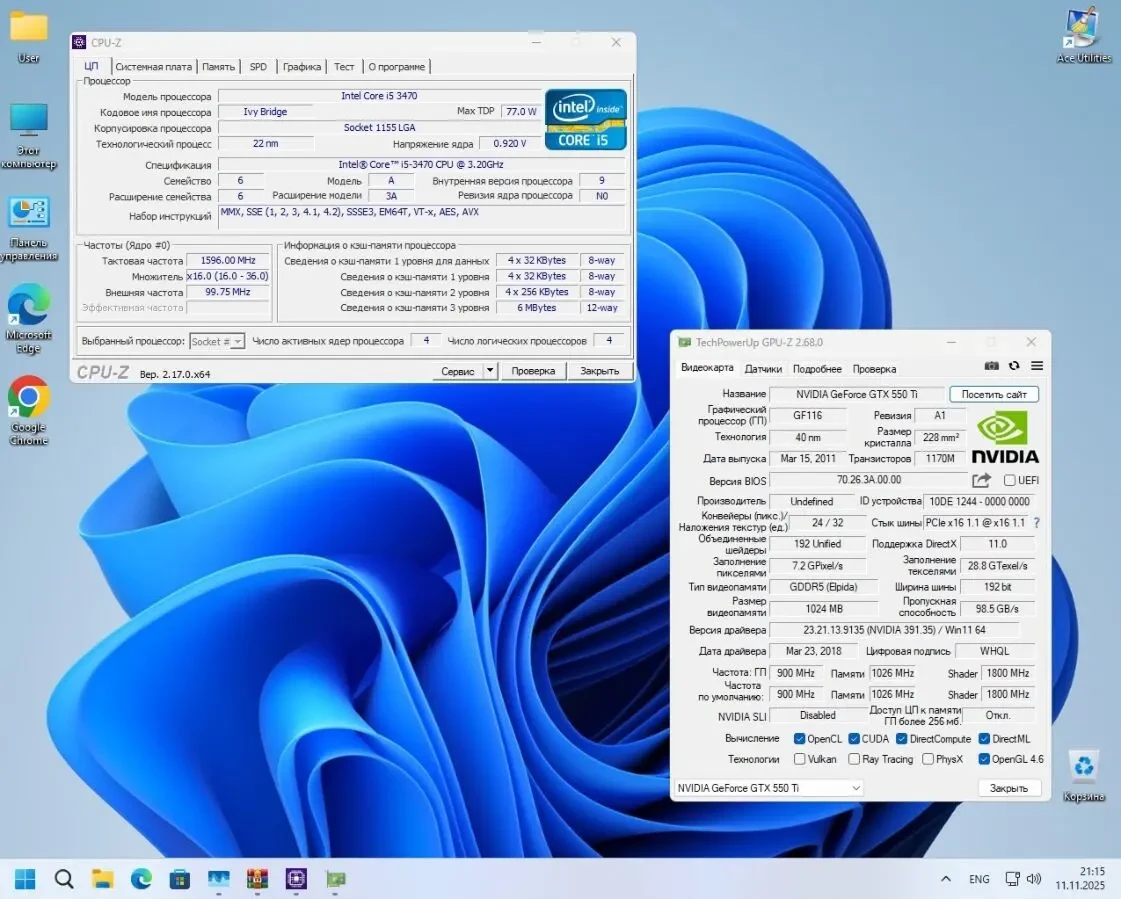Click the WinRAR taskbar icon
This screenshot has height=899, width=1121.
[257, 878]
